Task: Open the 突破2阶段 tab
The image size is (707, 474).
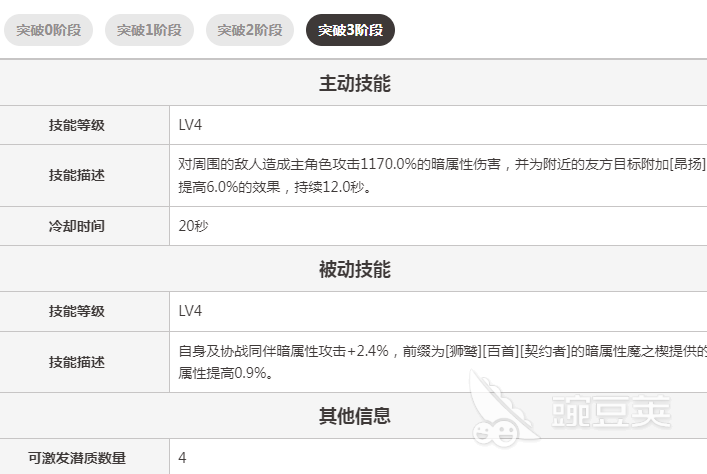Action: [x=249, y=30]
